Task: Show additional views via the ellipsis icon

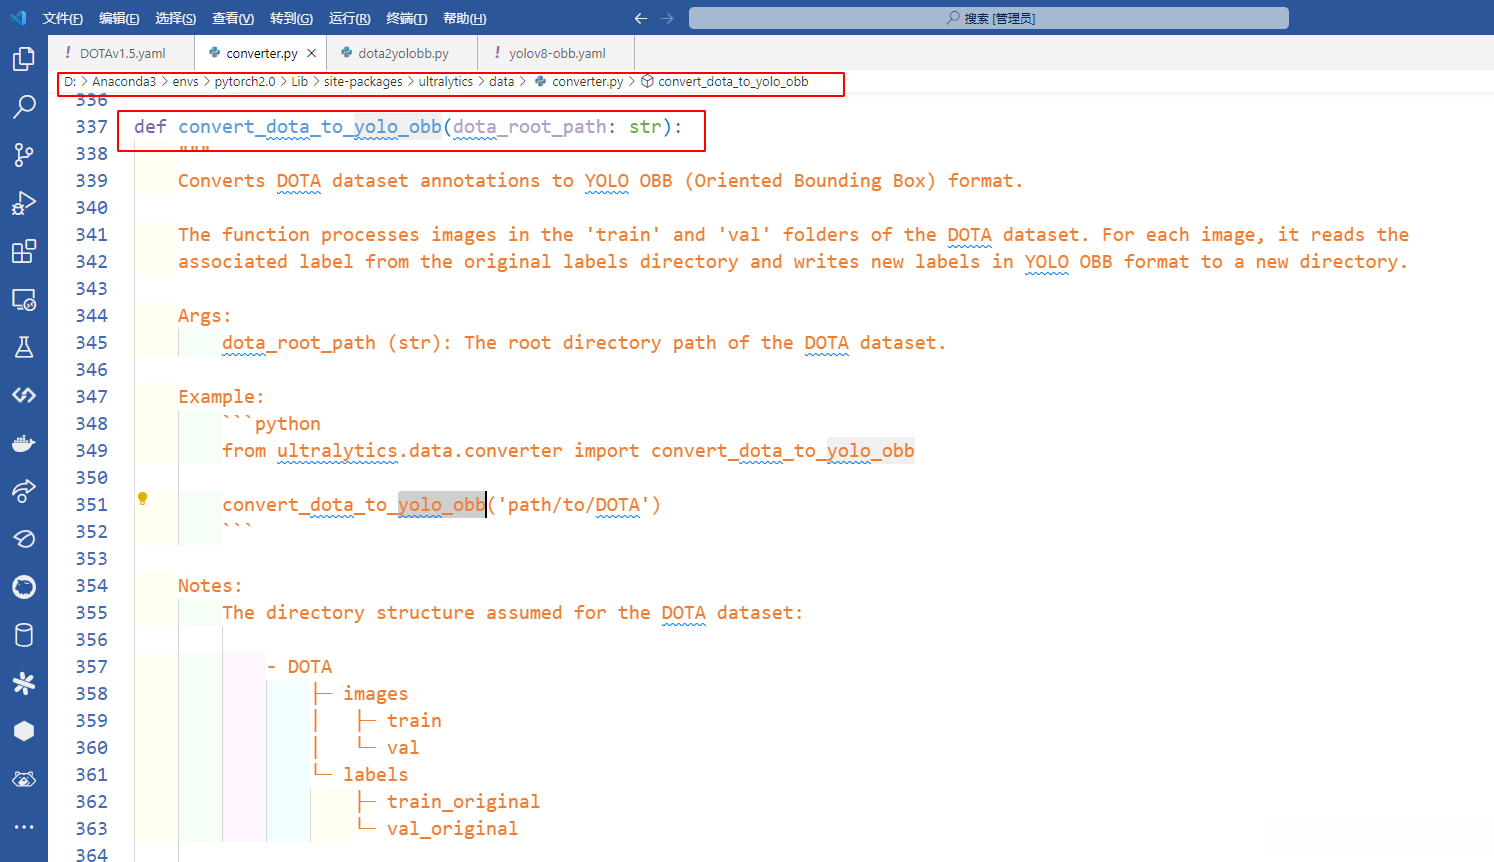Action: (24, 827)
